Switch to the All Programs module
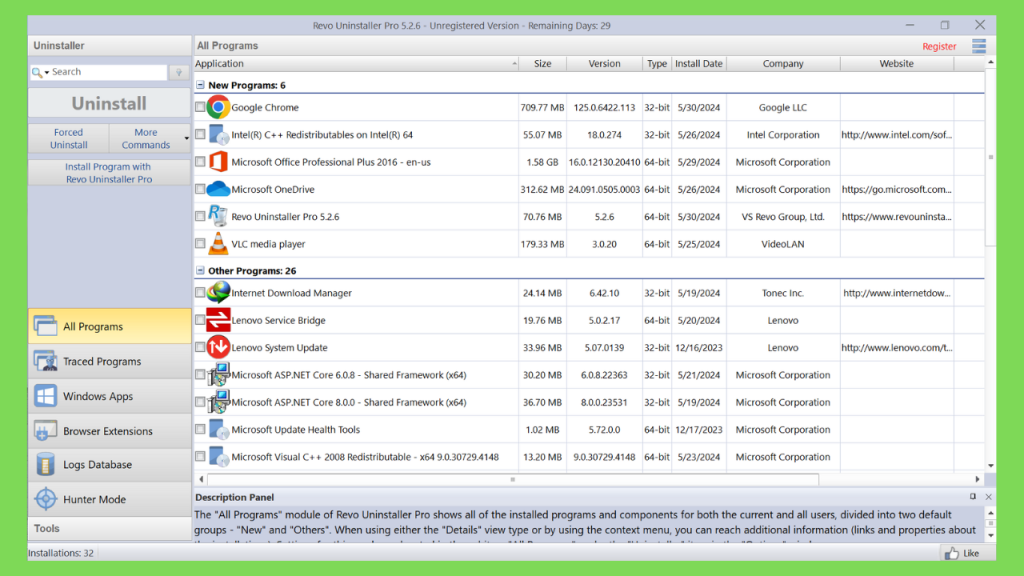 point(110,326)
